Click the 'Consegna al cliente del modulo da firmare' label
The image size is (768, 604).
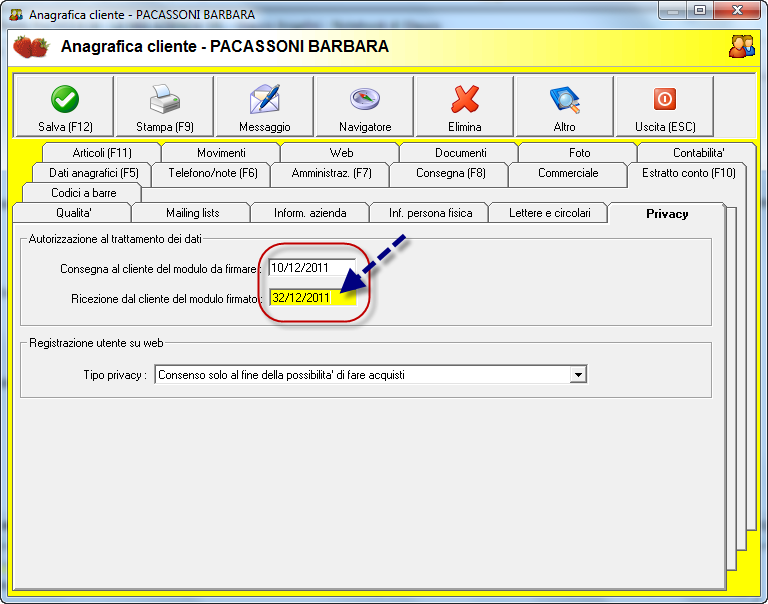pyautogui.click(x=161, y=269)
